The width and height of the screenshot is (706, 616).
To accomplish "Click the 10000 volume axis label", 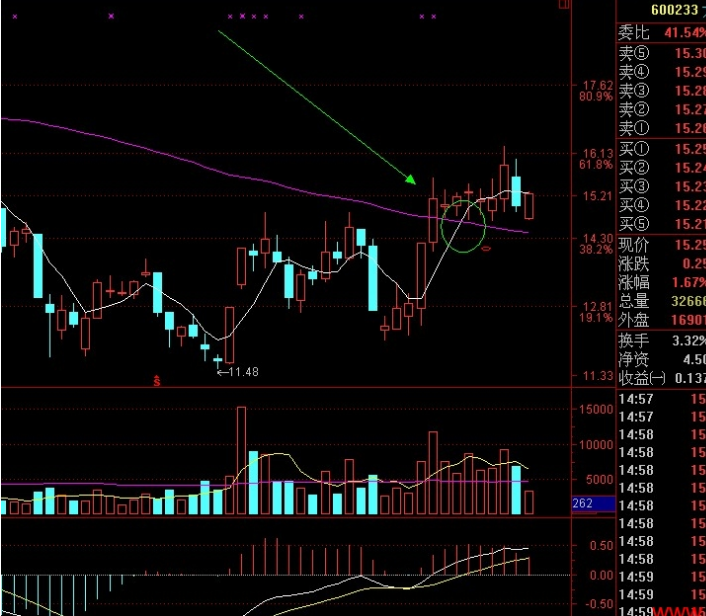I will tap(596, 445).
